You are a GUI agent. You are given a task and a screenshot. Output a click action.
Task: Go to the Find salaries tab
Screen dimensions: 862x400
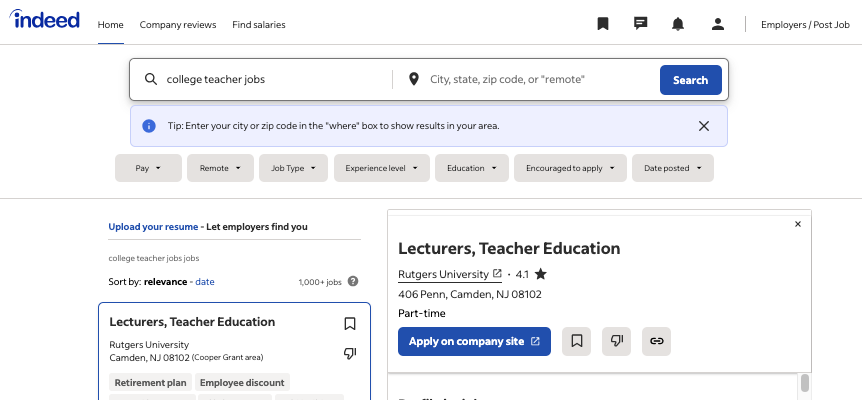259,25
